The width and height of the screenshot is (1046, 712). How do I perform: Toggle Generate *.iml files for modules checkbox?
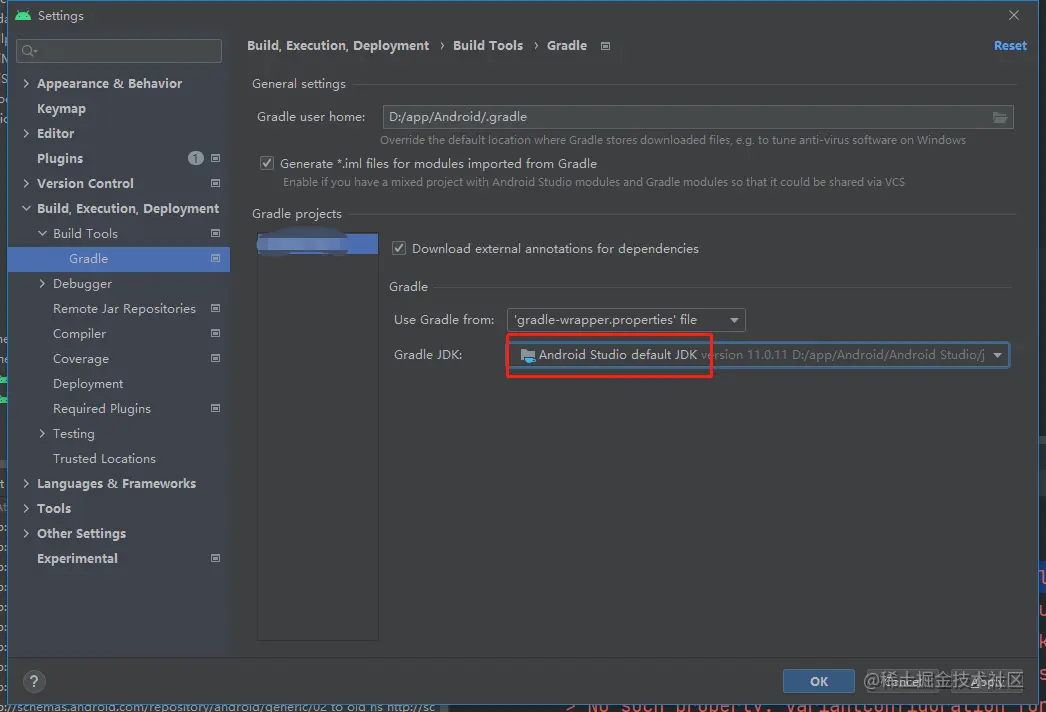[x=267, y=163]
